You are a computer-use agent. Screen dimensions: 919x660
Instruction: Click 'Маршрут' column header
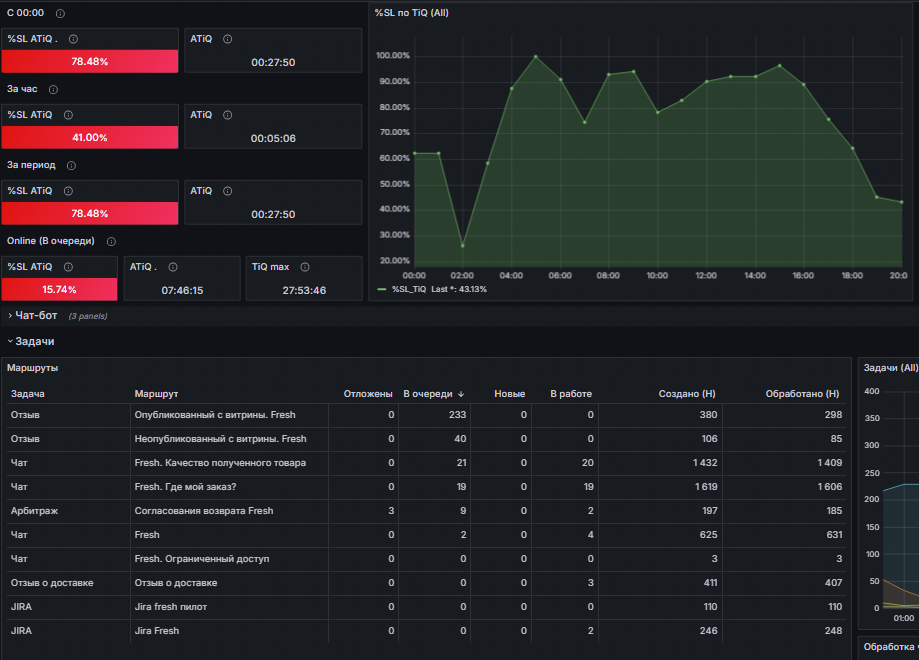click(x=156, y=394)
